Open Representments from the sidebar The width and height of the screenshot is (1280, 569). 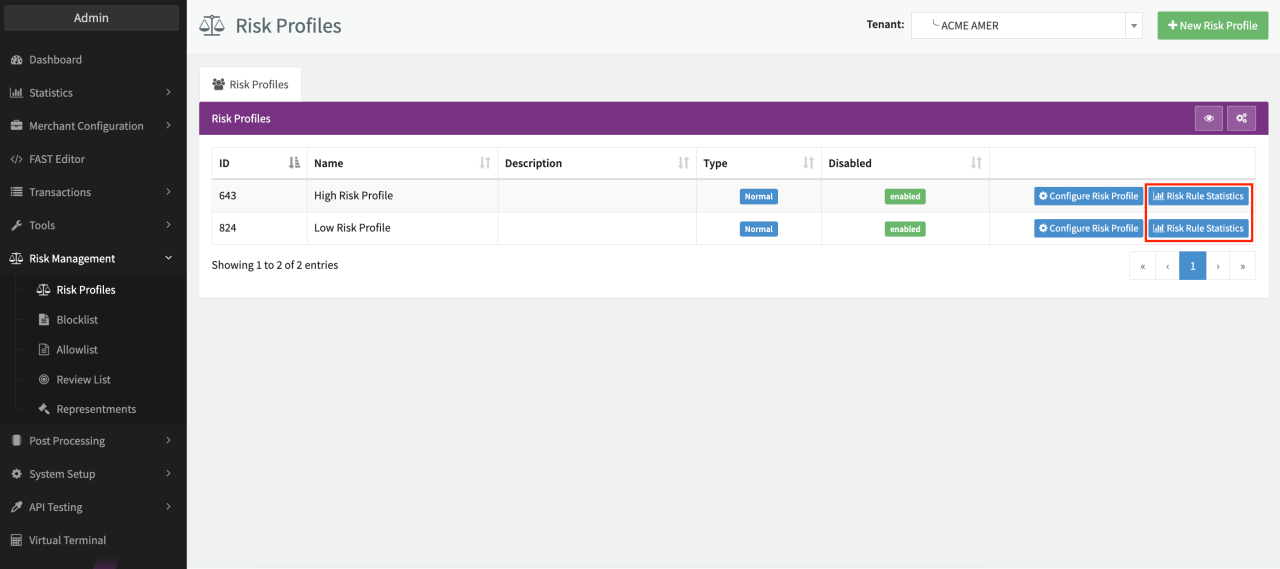point(96,409)
